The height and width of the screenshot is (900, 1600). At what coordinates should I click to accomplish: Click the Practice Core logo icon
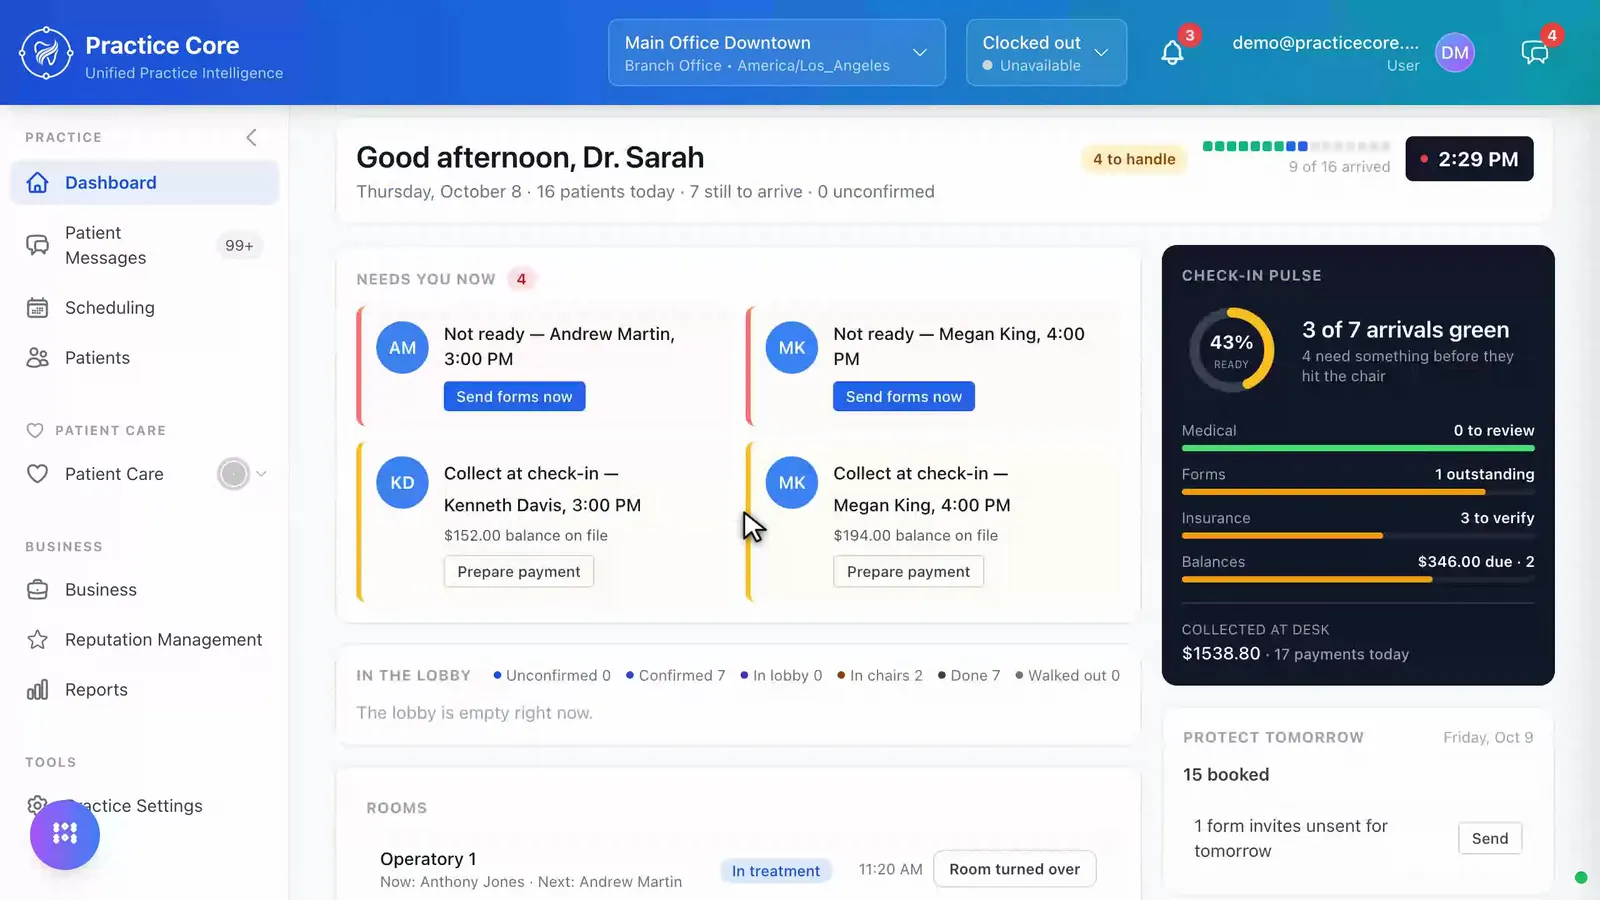(46, 53)
